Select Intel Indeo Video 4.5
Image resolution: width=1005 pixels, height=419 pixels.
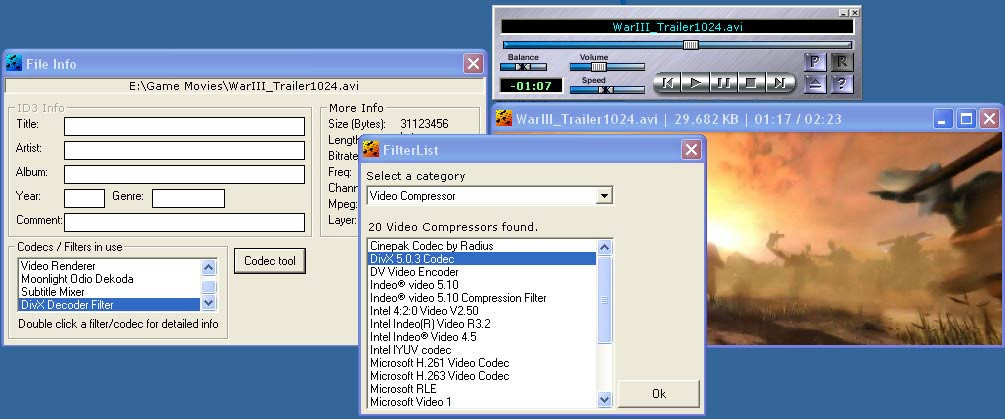coord(482,337)
